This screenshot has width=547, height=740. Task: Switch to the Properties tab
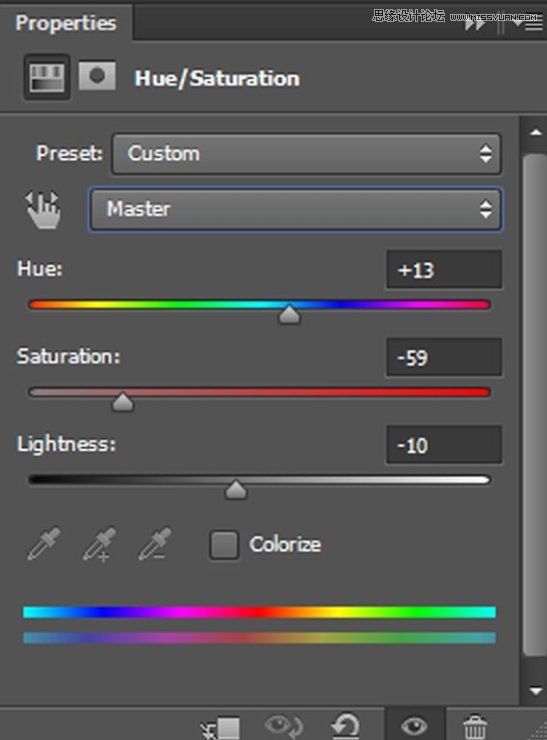coord(66,23)
